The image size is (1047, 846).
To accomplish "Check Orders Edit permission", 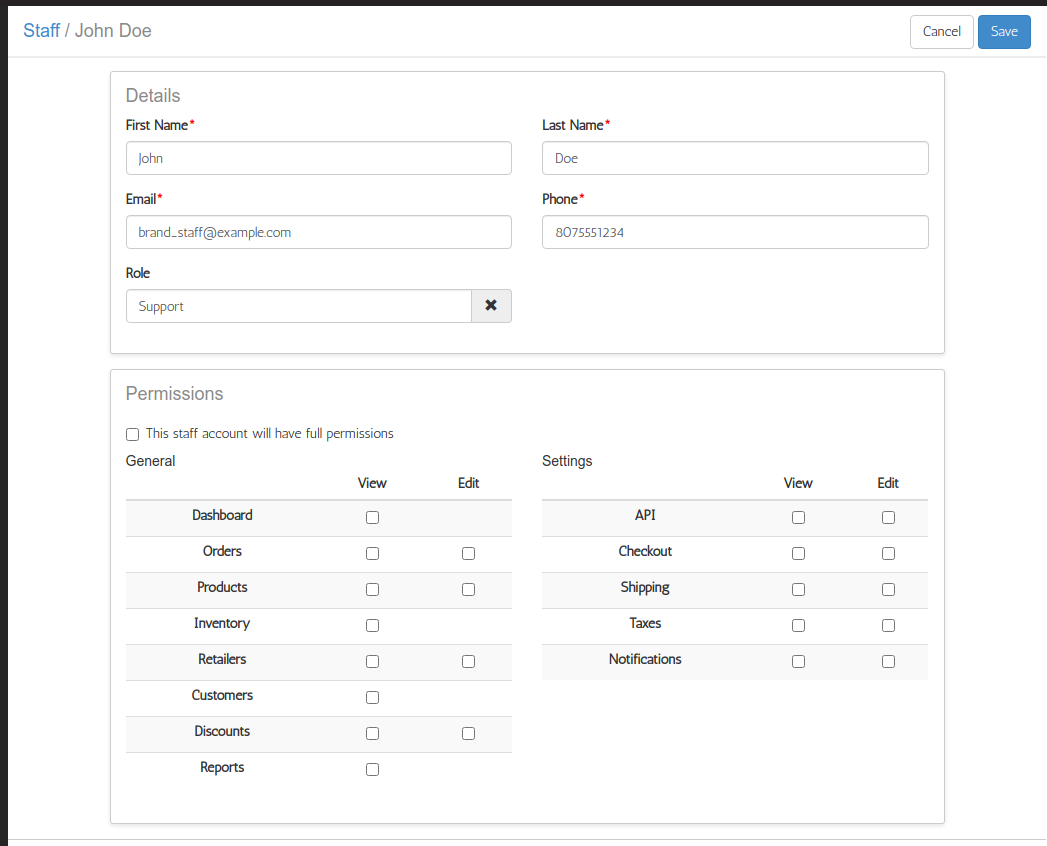I will 469,554.
